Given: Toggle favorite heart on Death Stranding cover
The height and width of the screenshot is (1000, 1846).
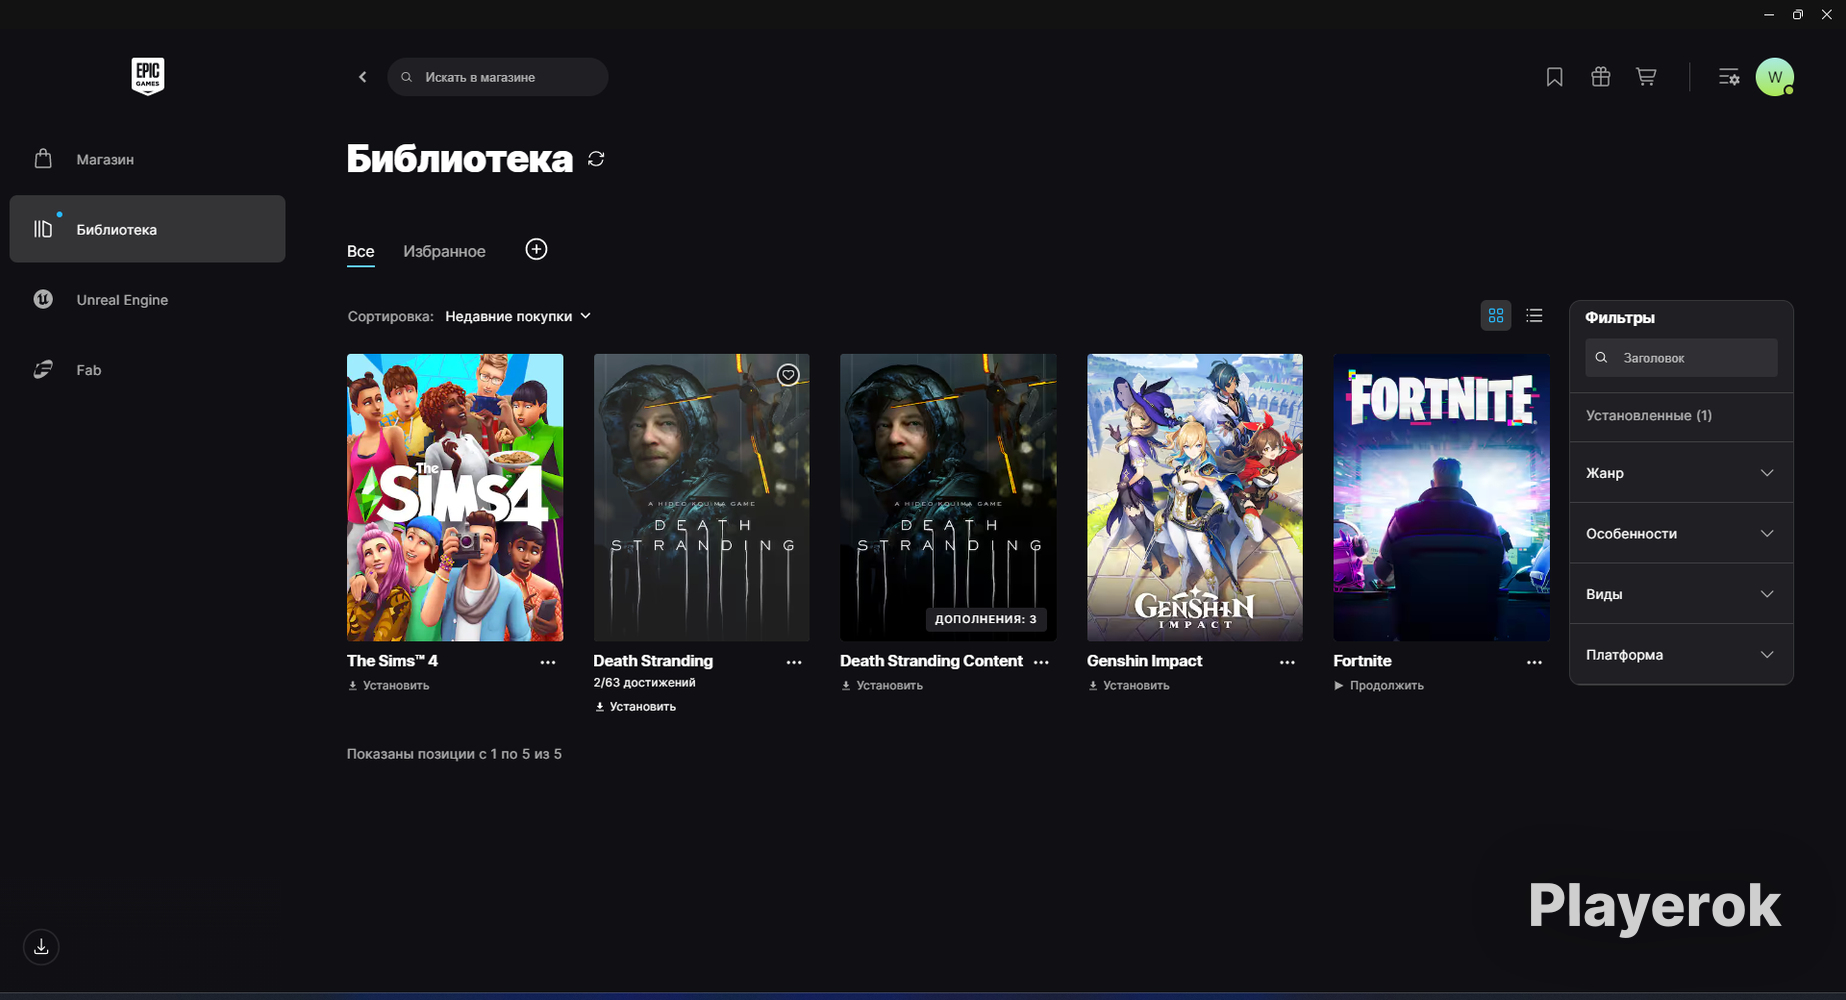Looking at the screenshot, I should click(788, 375).
